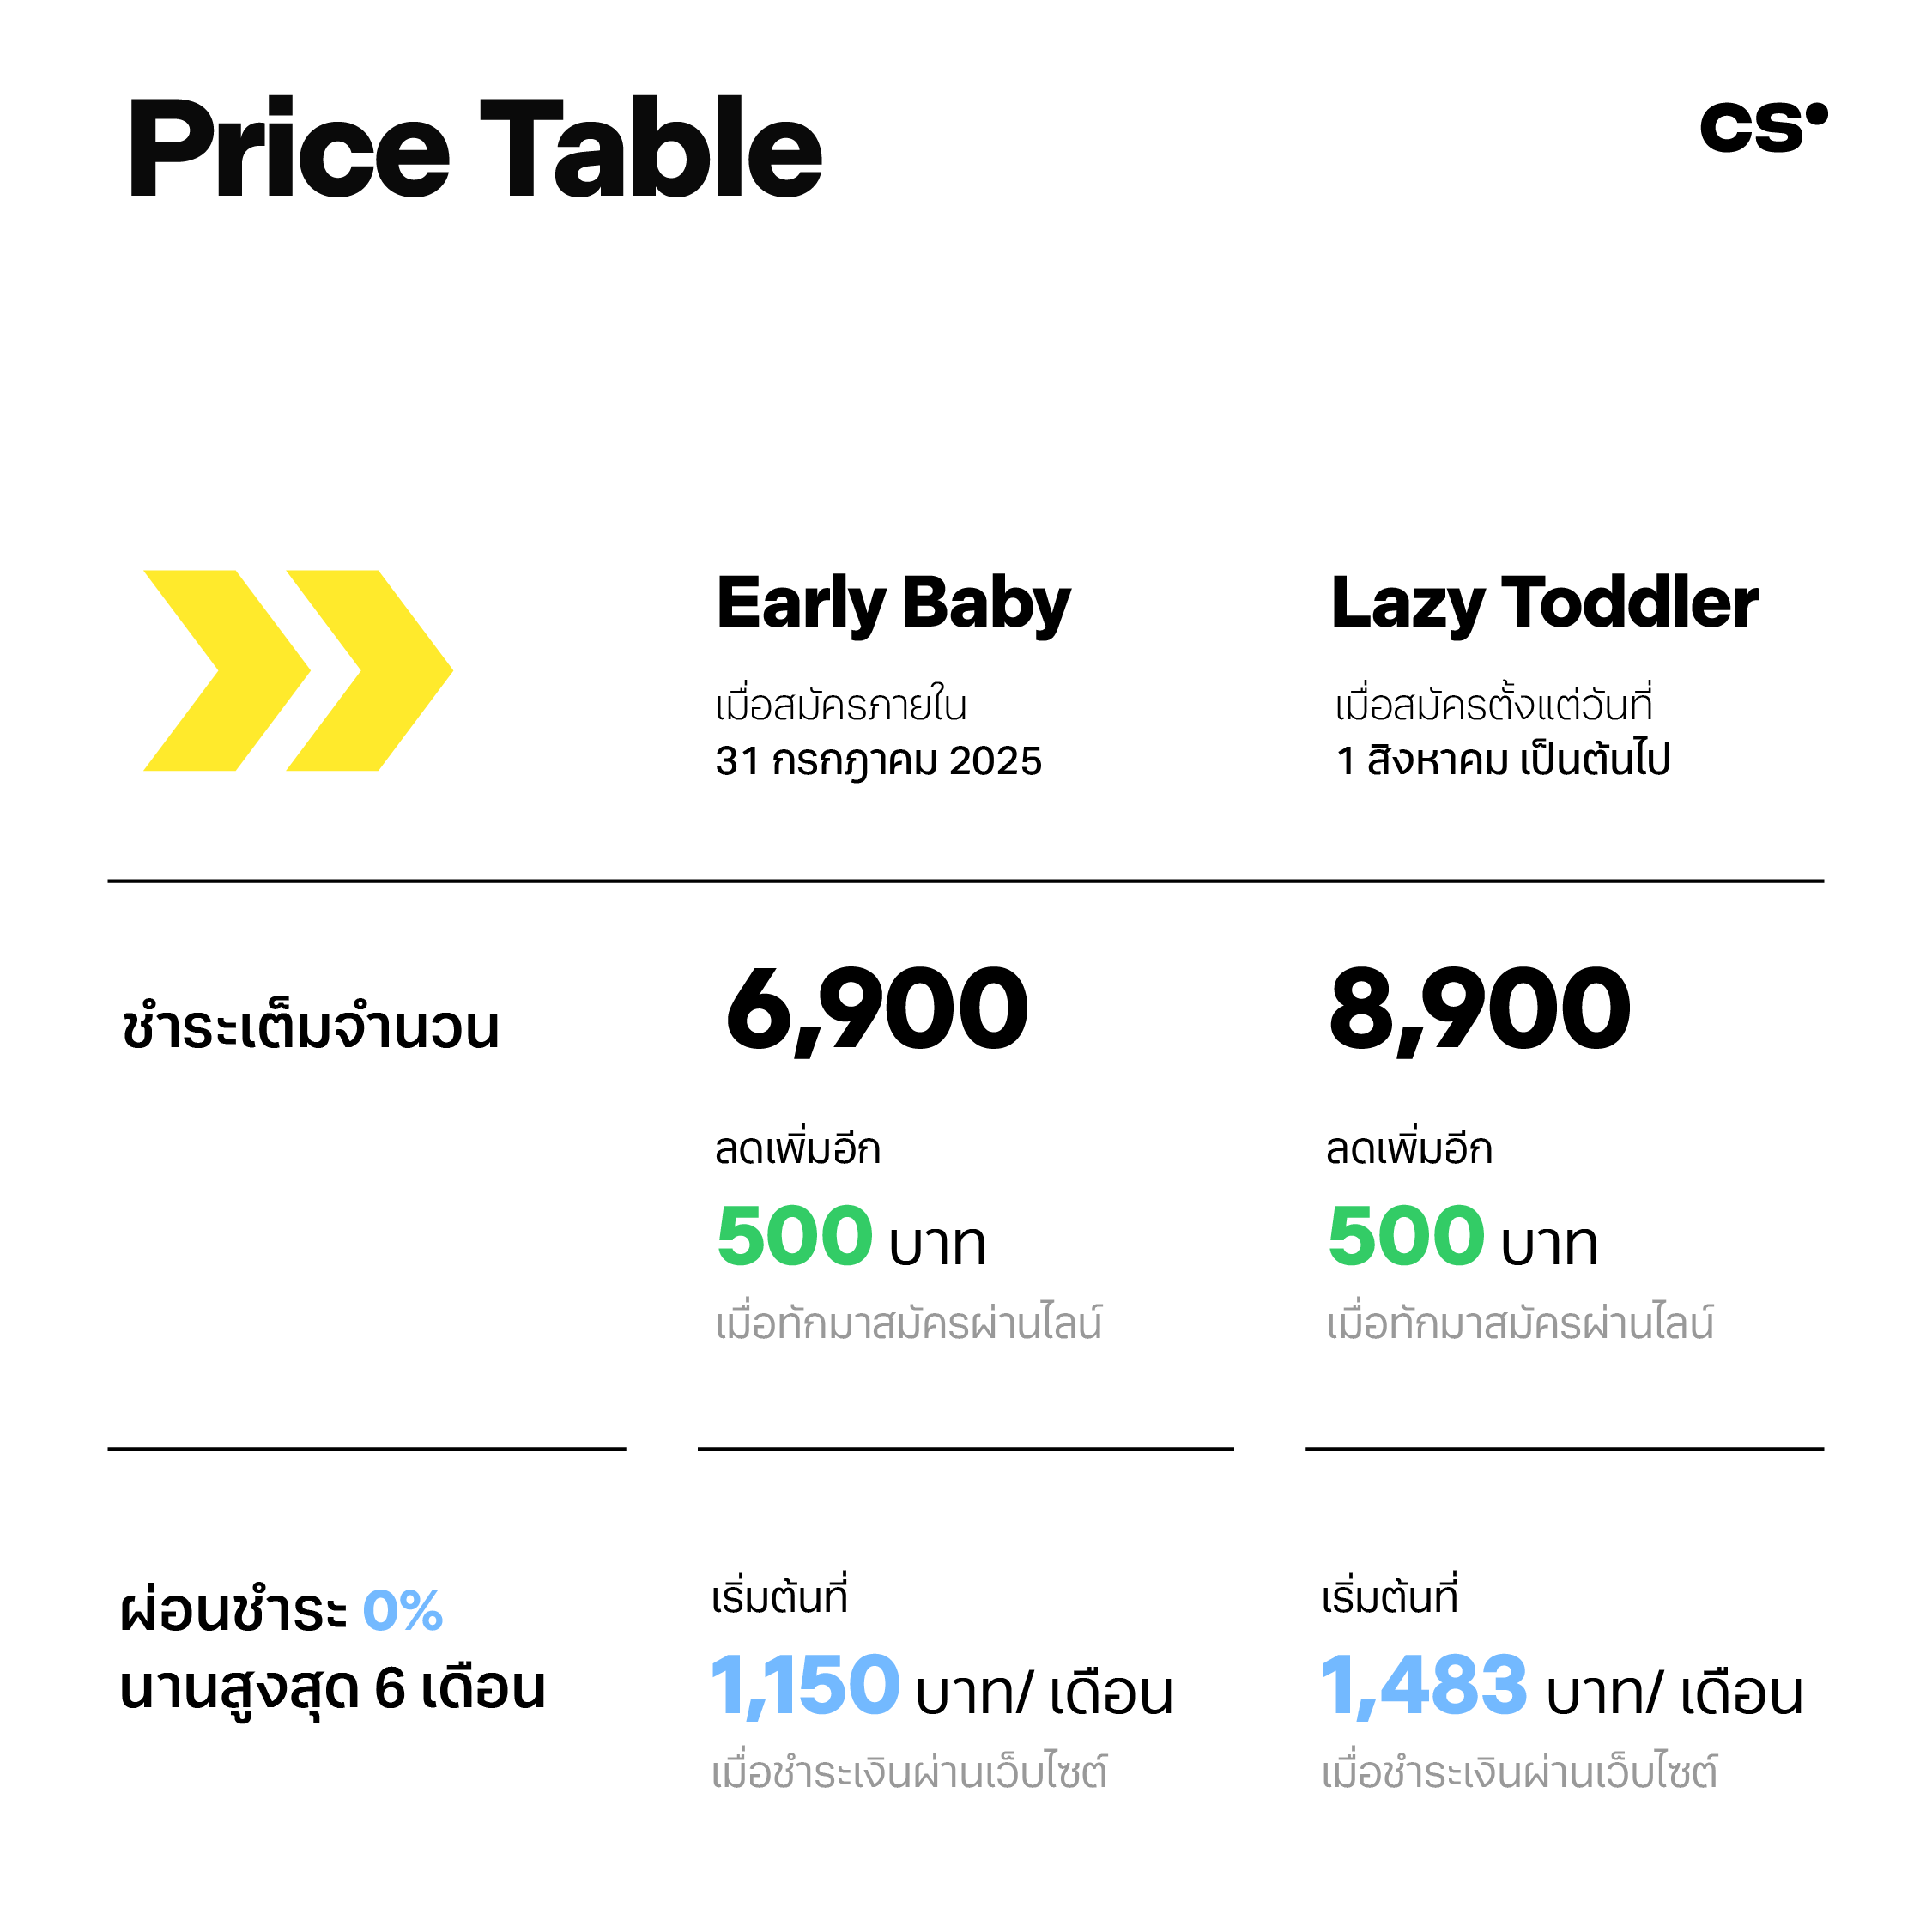1932x1932 pixels.
Task: Click เมื่อทักมาสมัครผ่านไลน์ under Early Baby
Action: [909, 1322]
